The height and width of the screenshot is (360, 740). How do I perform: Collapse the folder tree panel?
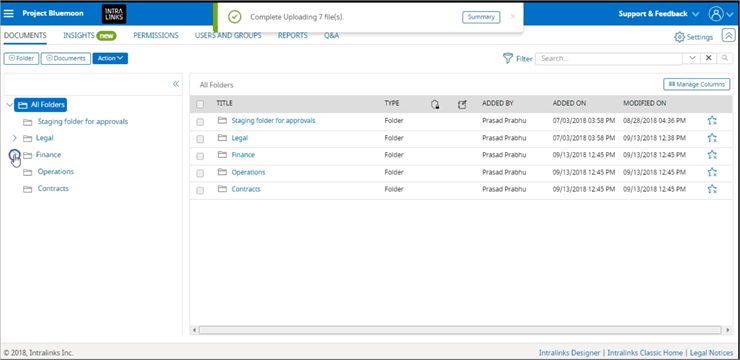[176, 84]
